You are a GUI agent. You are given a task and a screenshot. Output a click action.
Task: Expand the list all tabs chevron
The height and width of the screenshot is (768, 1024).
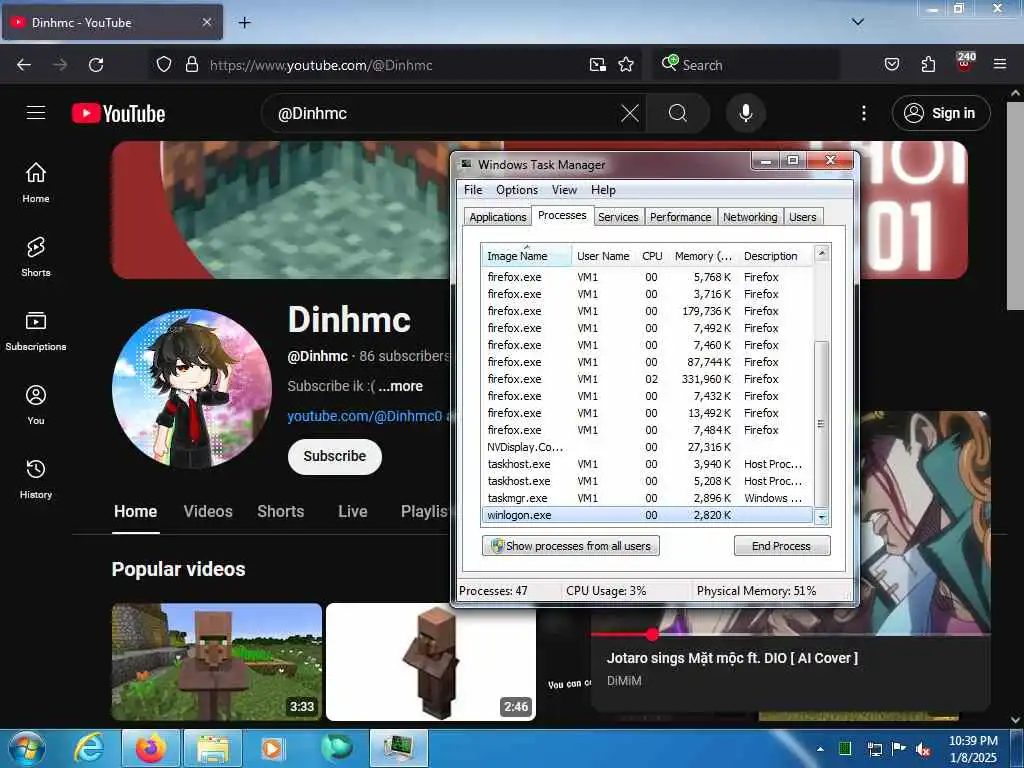(x=857, y=22)
